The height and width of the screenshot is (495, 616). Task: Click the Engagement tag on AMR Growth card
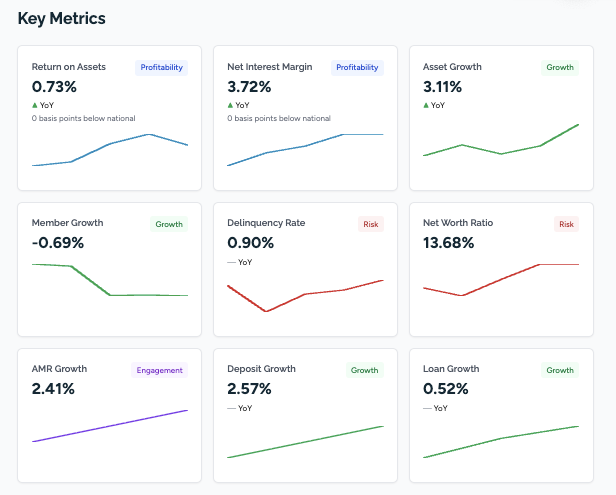(x=159, y=370)
